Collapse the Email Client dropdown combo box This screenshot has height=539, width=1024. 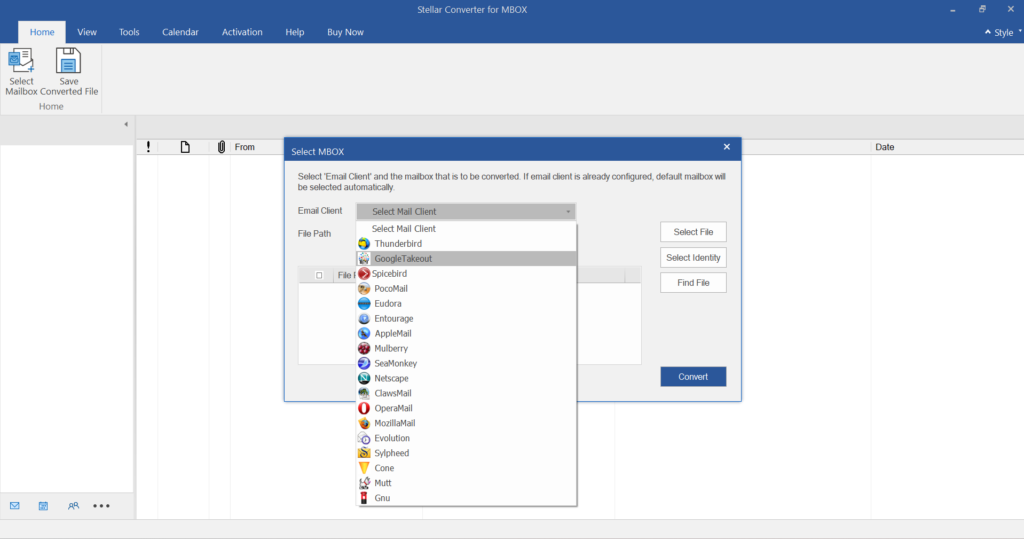pyautogui.click(x=466, y=212)
